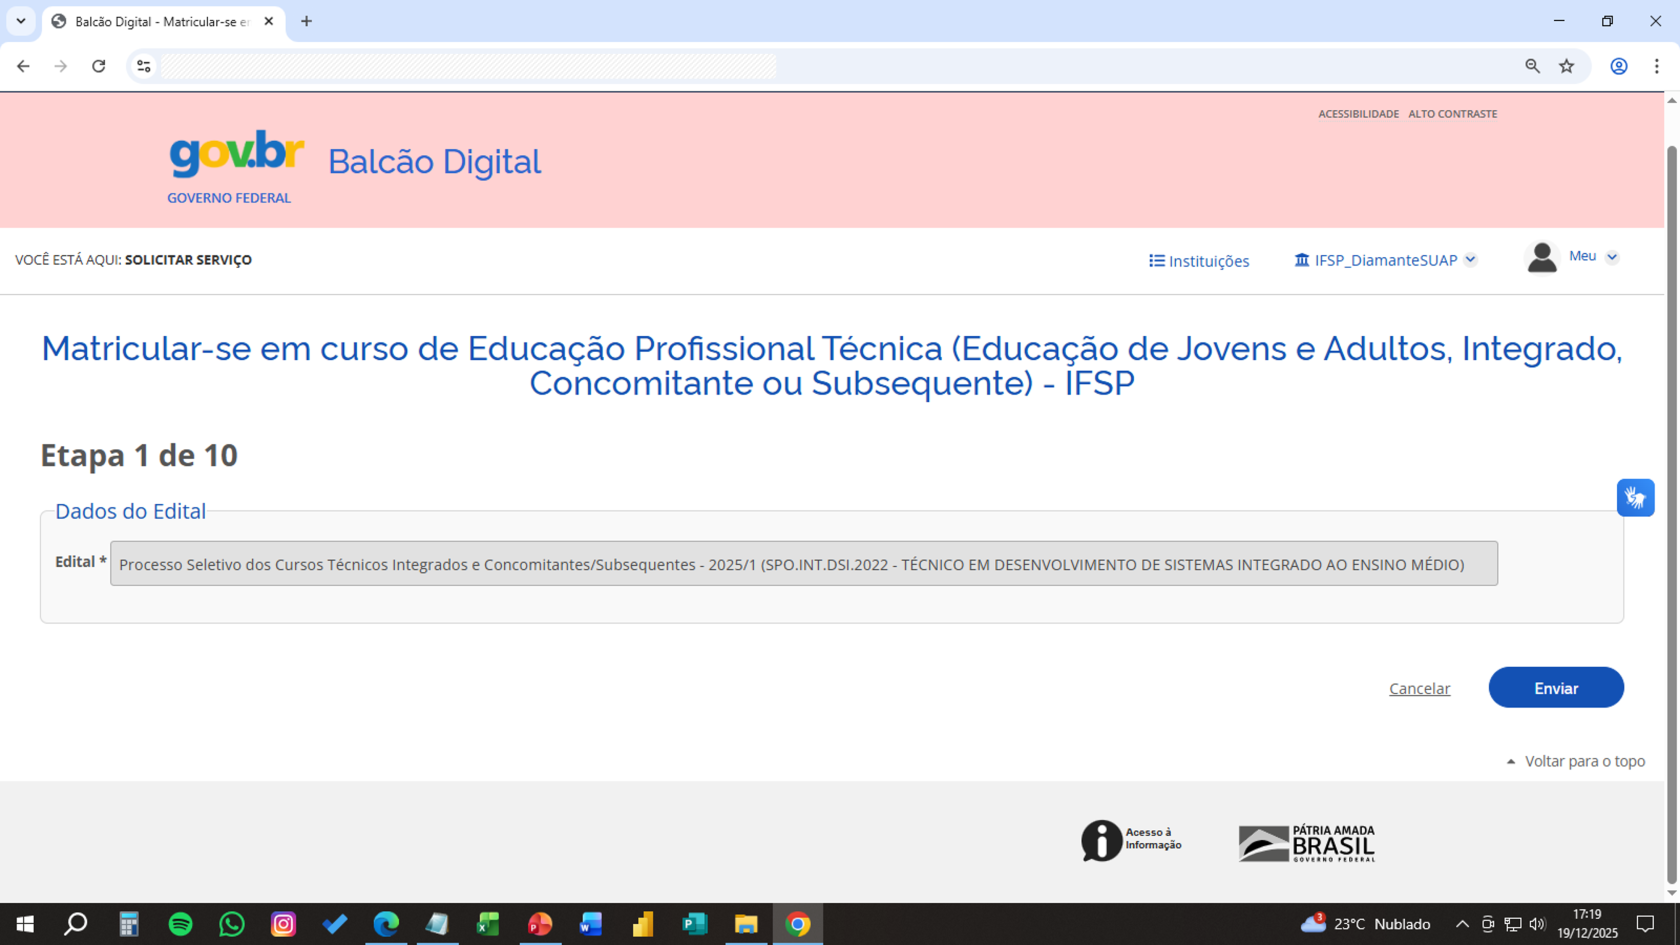The height and width of the screenshot is (945, 1680).
Task: Open the ACESSIBILIDADE options
Action: click(1357, 113)
